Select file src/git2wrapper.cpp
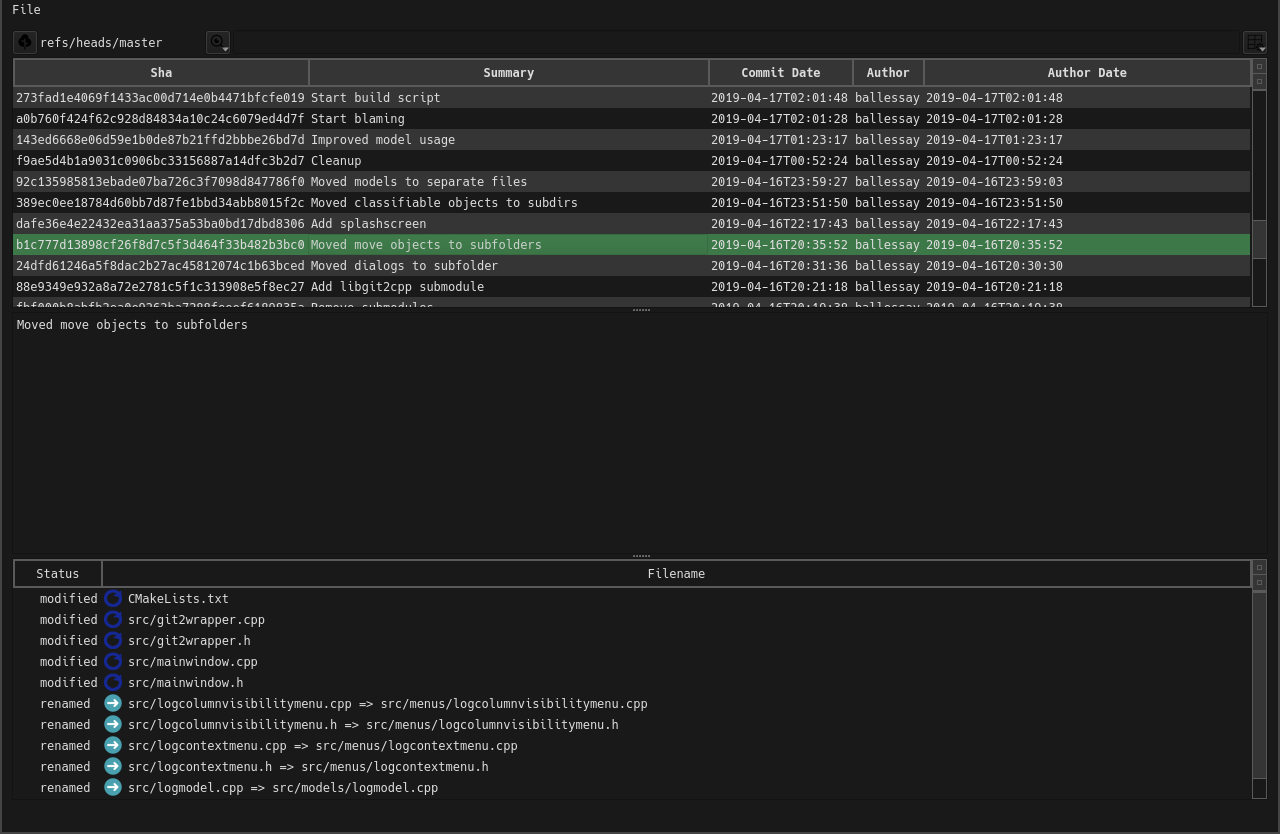Screen dimensions: 1280x834 pos(196,620)
